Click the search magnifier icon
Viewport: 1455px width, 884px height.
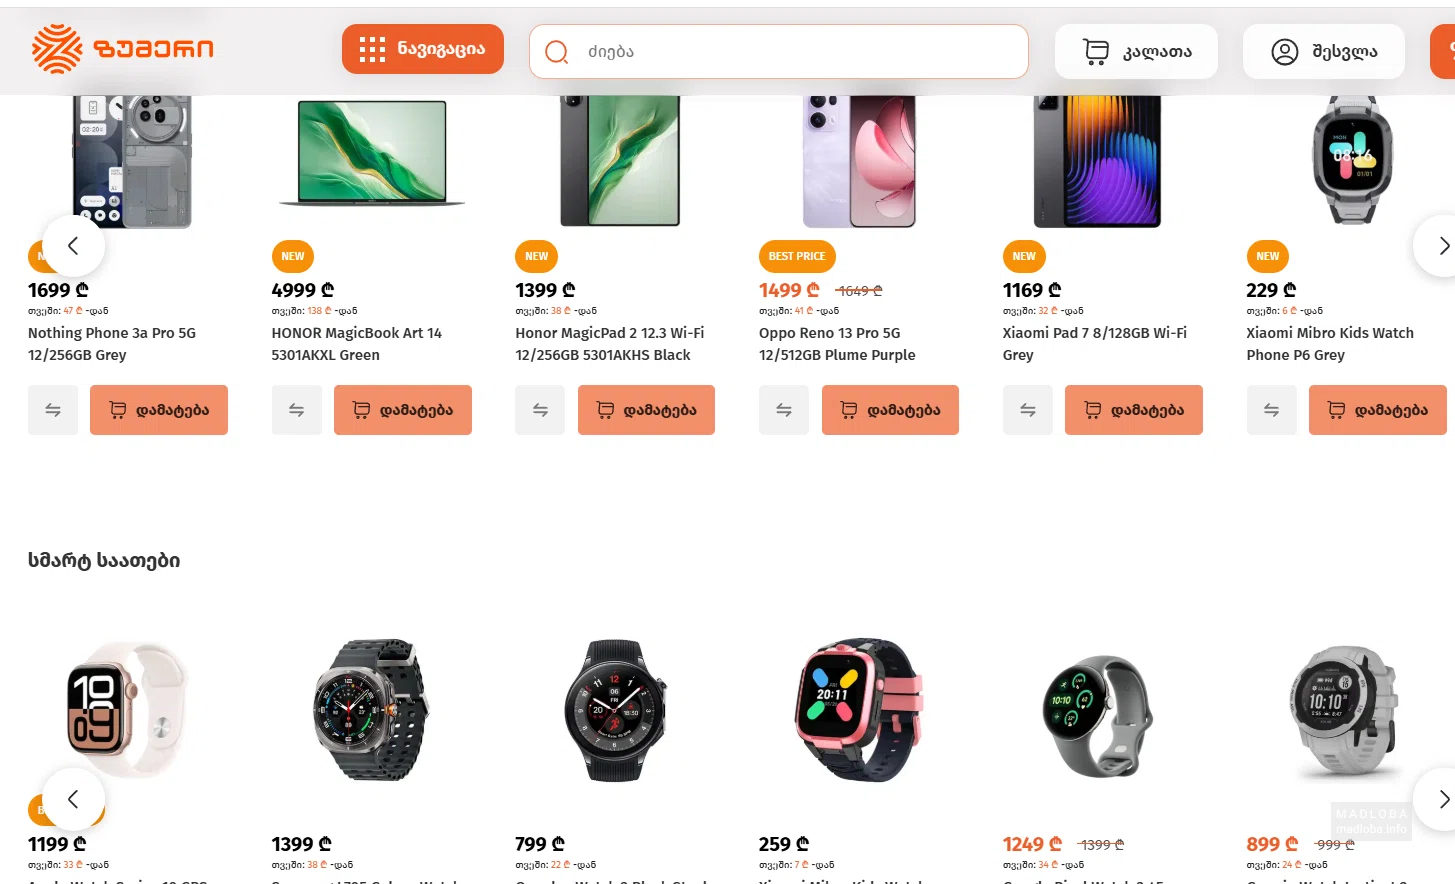click(x=557, y=52)
